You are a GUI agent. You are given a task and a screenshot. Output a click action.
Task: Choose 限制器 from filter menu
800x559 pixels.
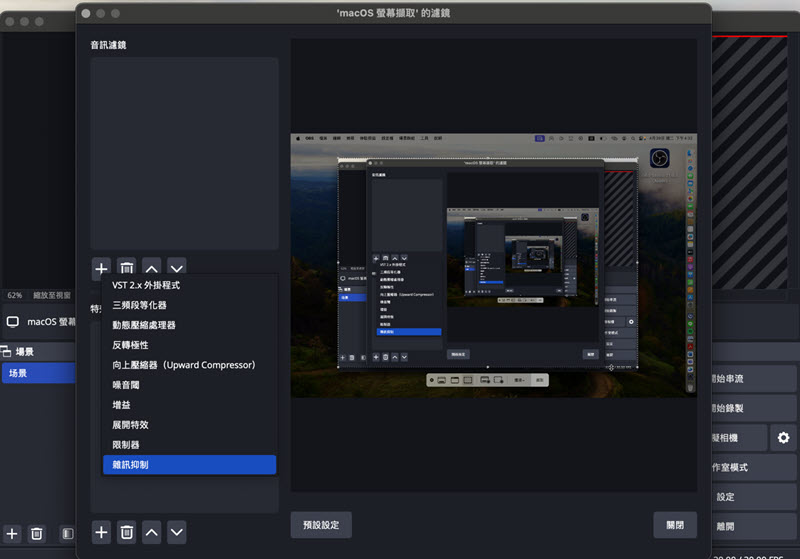pyautogui.click(x=190, y=445)
